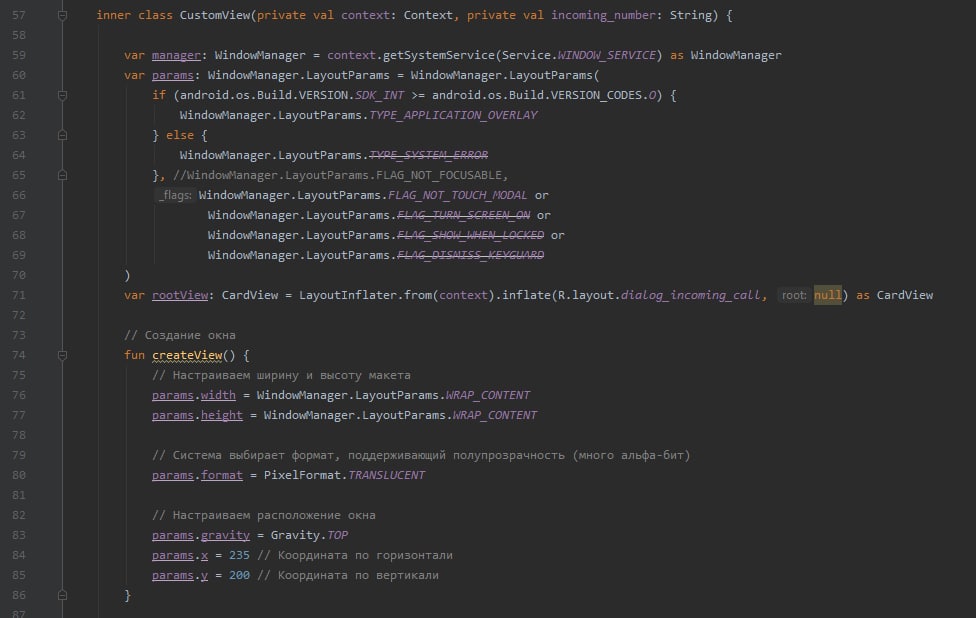
Task: Click the 'Настраиваем расположение окна' comment
Action: click(x=264, y=515)
